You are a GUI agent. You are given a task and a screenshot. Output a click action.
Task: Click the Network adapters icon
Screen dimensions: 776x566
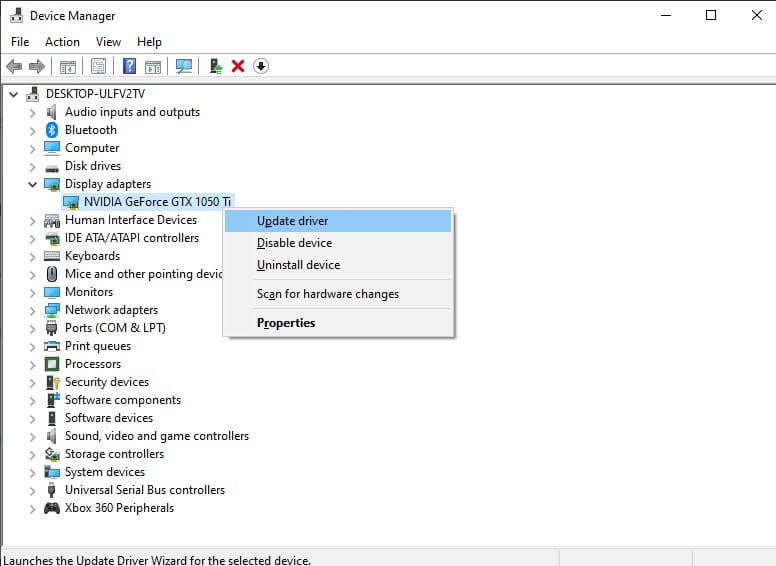pos(52,310)
